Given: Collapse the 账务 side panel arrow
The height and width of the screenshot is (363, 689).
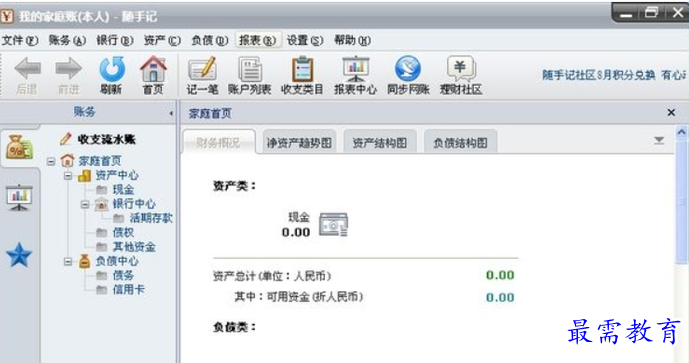Looking at the screenshot, I should click(x=171, y=113).
